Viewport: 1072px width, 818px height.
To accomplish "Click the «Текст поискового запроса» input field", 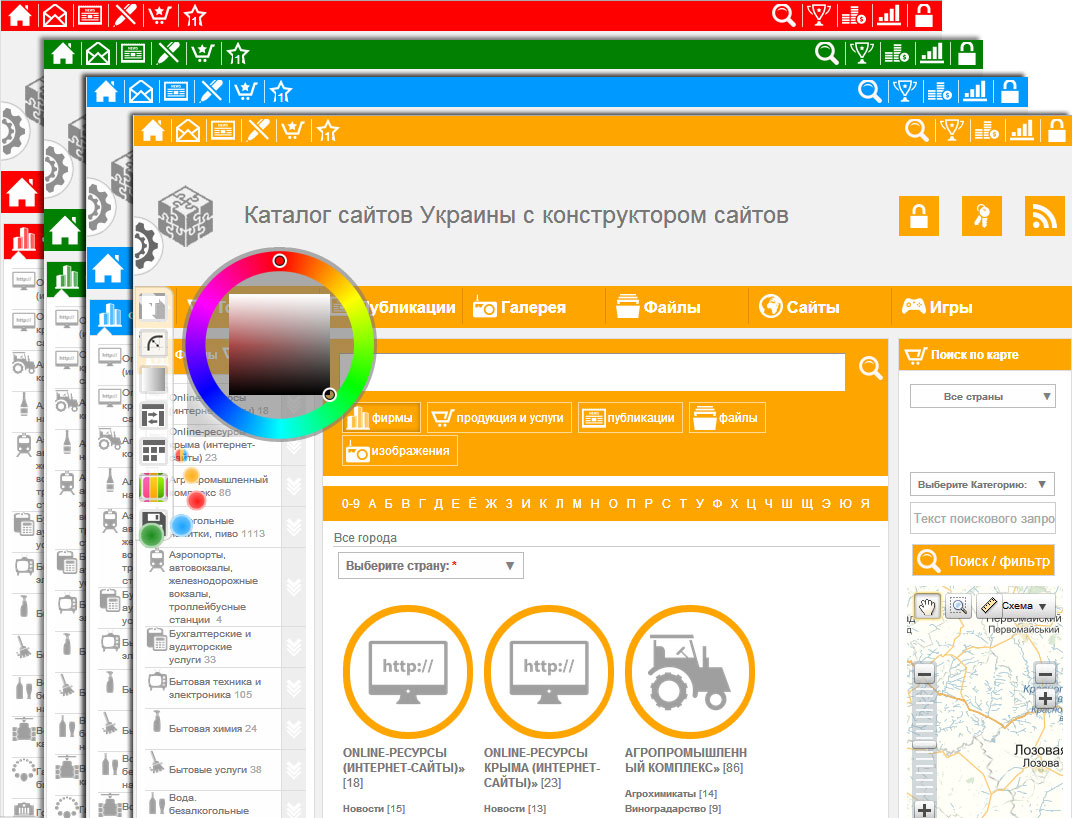I will tap(982, 519).
